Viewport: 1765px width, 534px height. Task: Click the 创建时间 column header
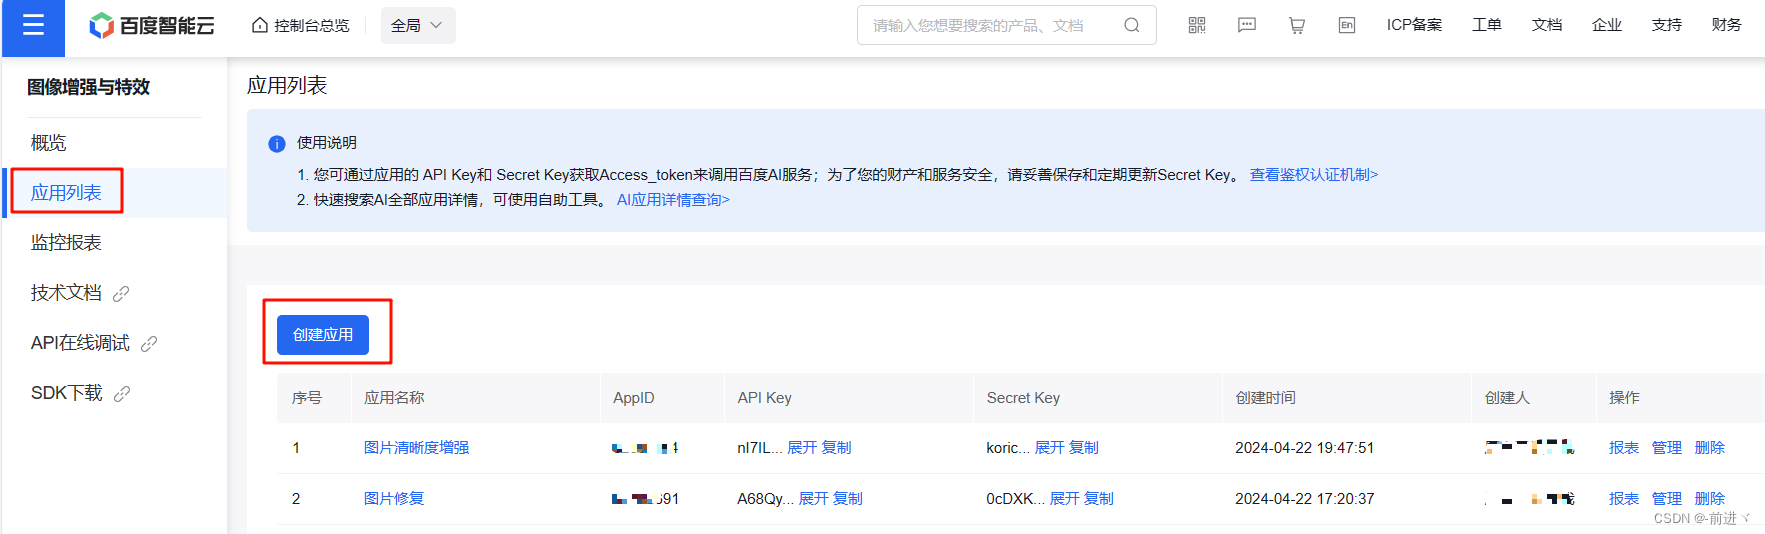click(1265, 398)
